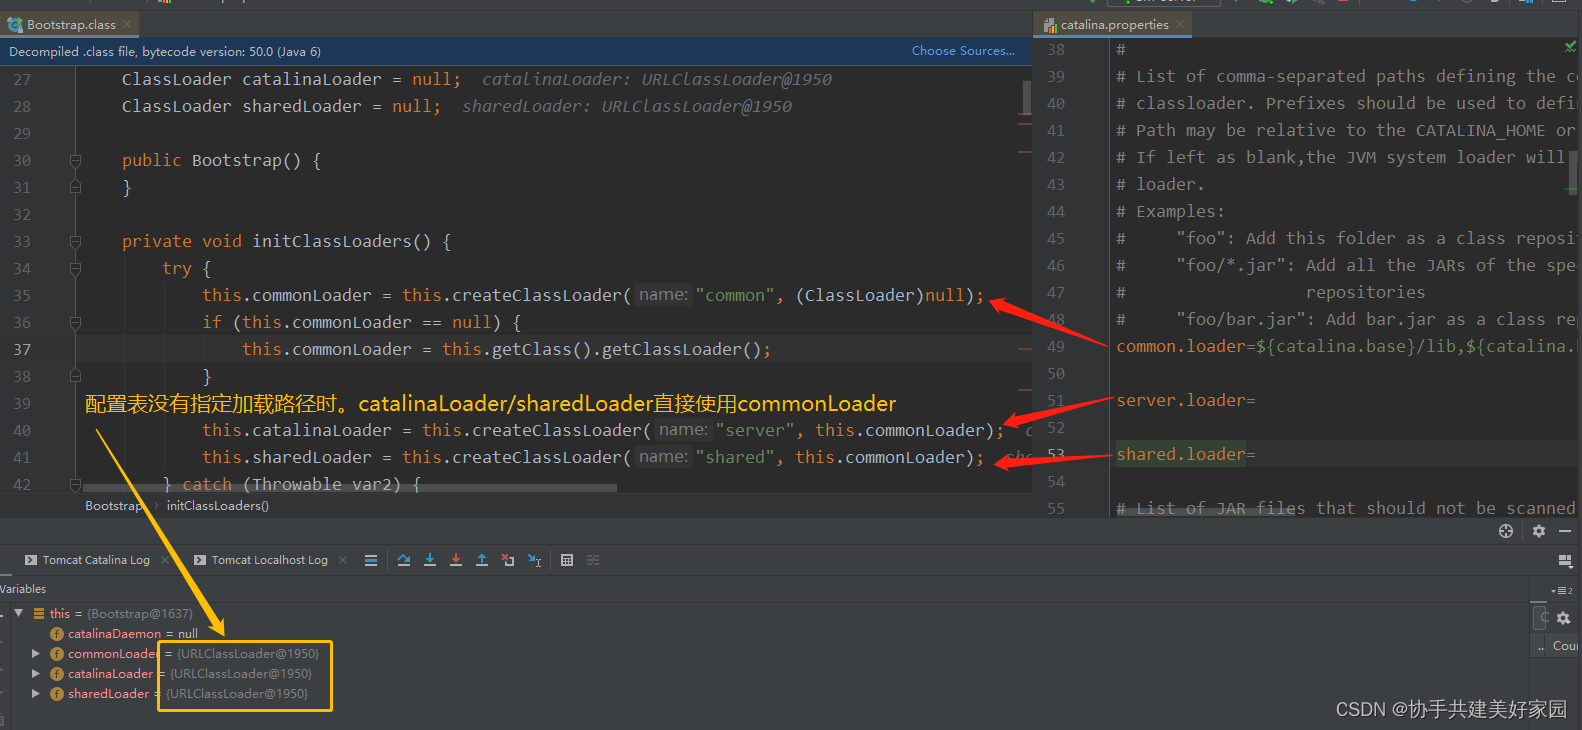Close the Tomcat Localhost Log tab
The width and height of the screenshot is (1582, 730).
click(343, 560)
